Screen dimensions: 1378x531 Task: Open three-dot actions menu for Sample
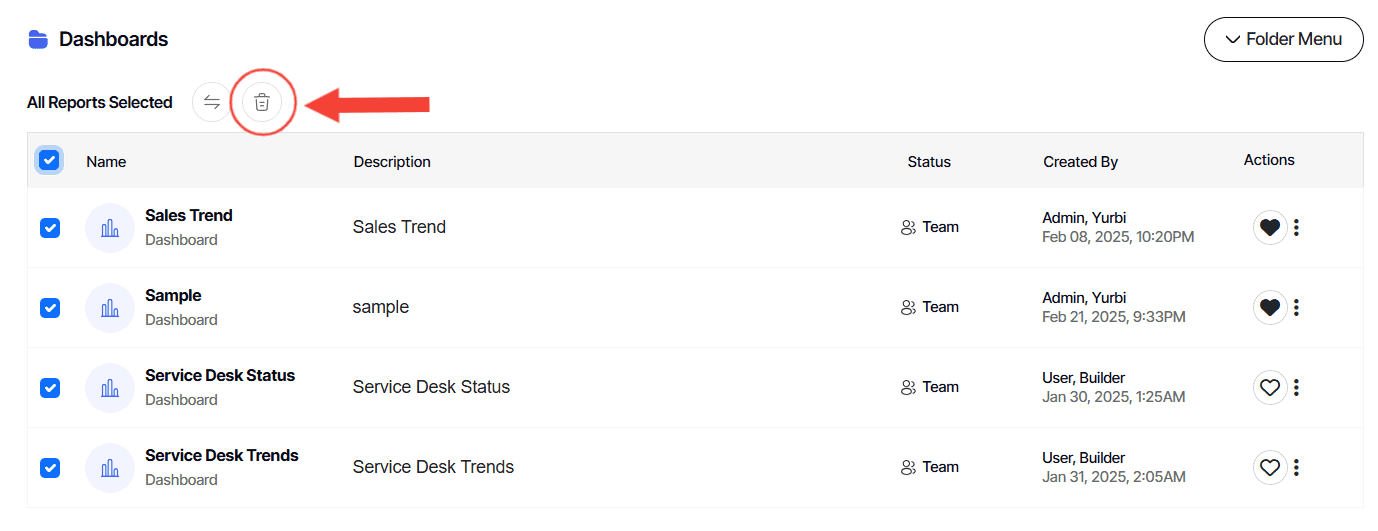[x=1296, y=307]
